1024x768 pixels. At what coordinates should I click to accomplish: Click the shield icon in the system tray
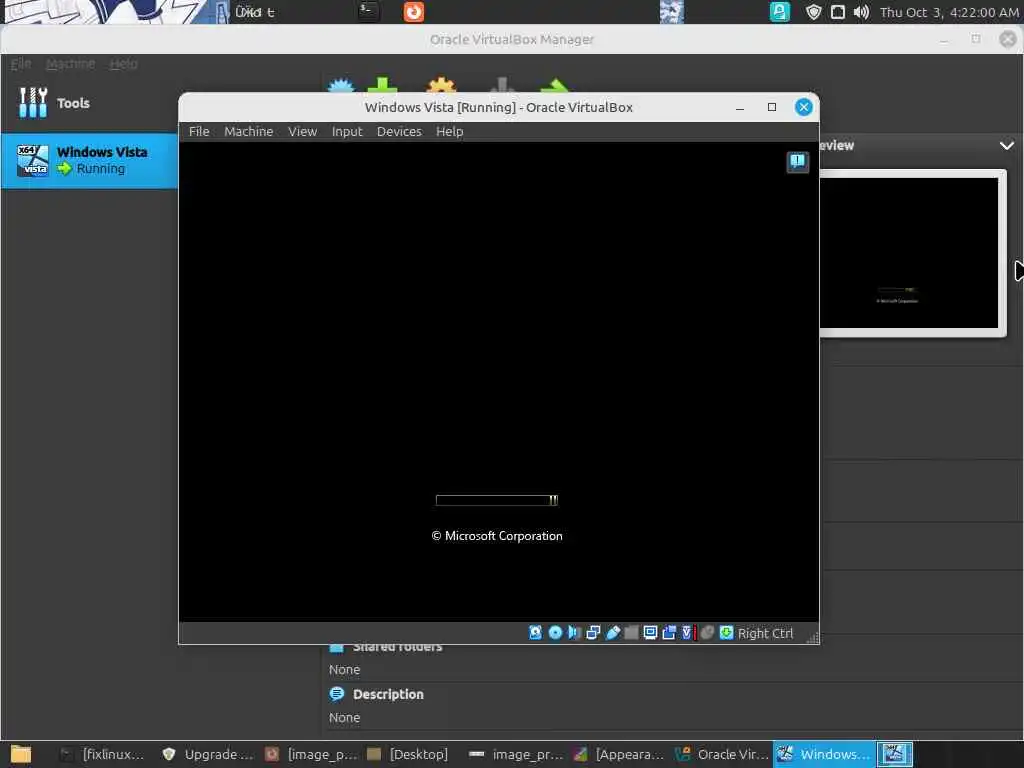pyautogui.click(x=813, y=12)
